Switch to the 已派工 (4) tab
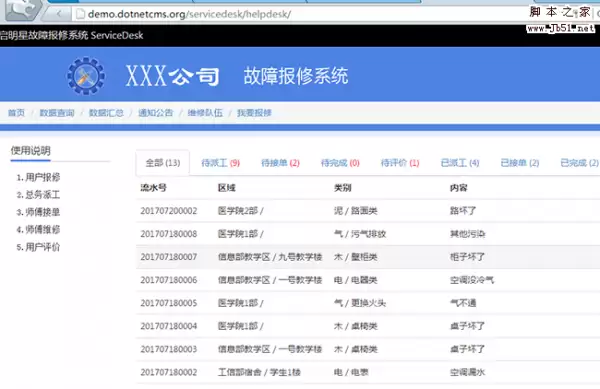Viewport: 600px width, 389px height. point(460,163)
